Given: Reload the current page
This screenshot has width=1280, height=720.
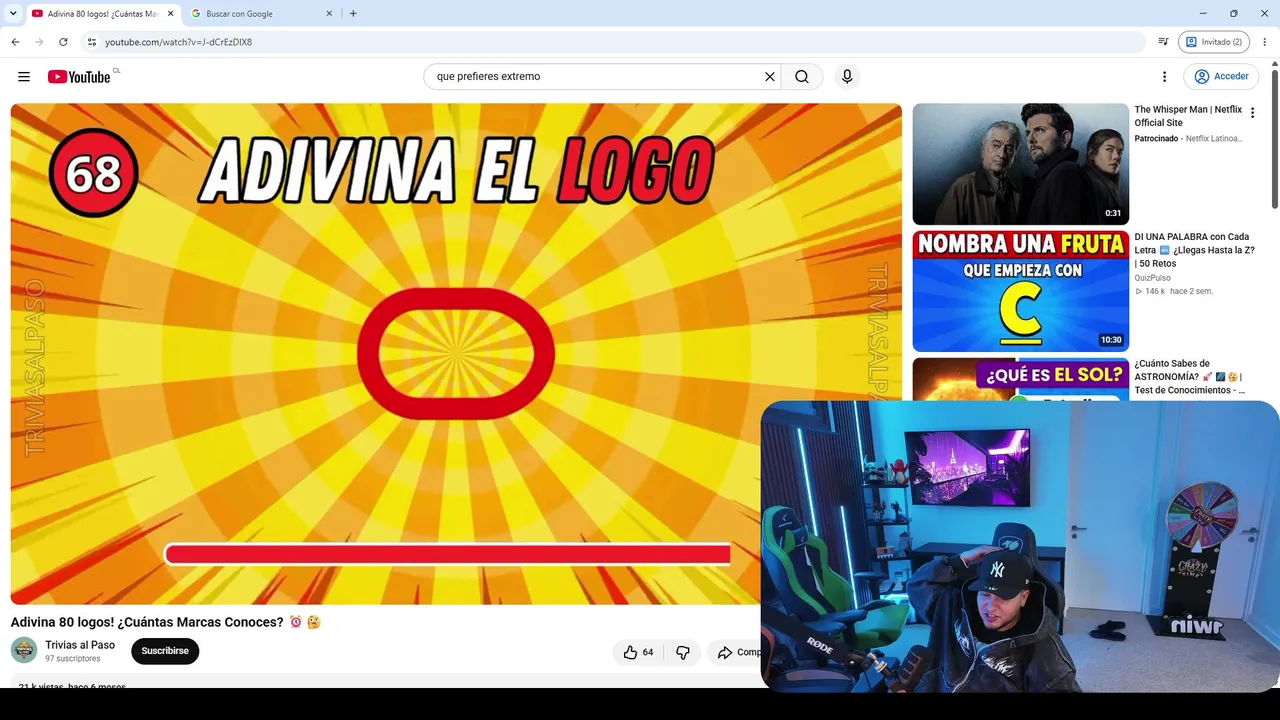Looking at the screenshot, I should tap(63, 42).
